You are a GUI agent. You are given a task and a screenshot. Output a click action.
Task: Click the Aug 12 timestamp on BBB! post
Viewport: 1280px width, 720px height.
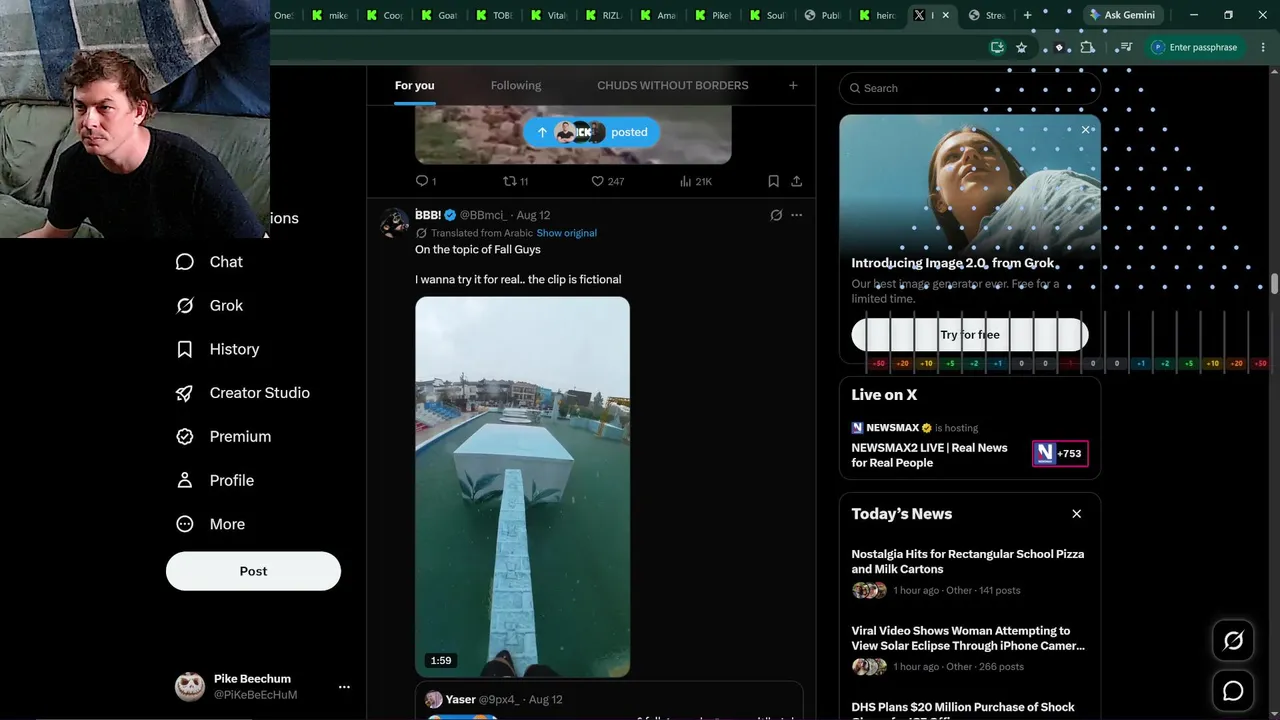[533, 215]
